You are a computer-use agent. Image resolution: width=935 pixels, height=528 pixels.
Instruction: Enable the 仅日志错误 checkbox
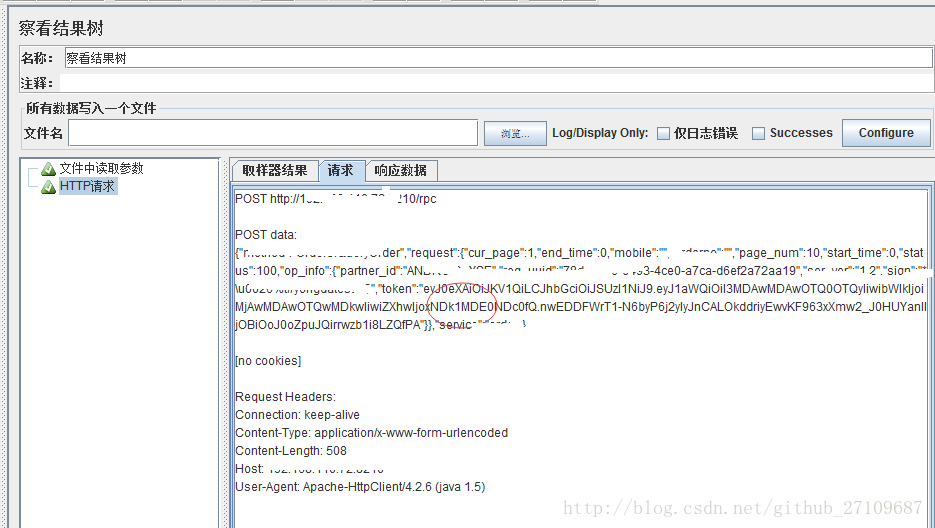click(x=663, y=133)
